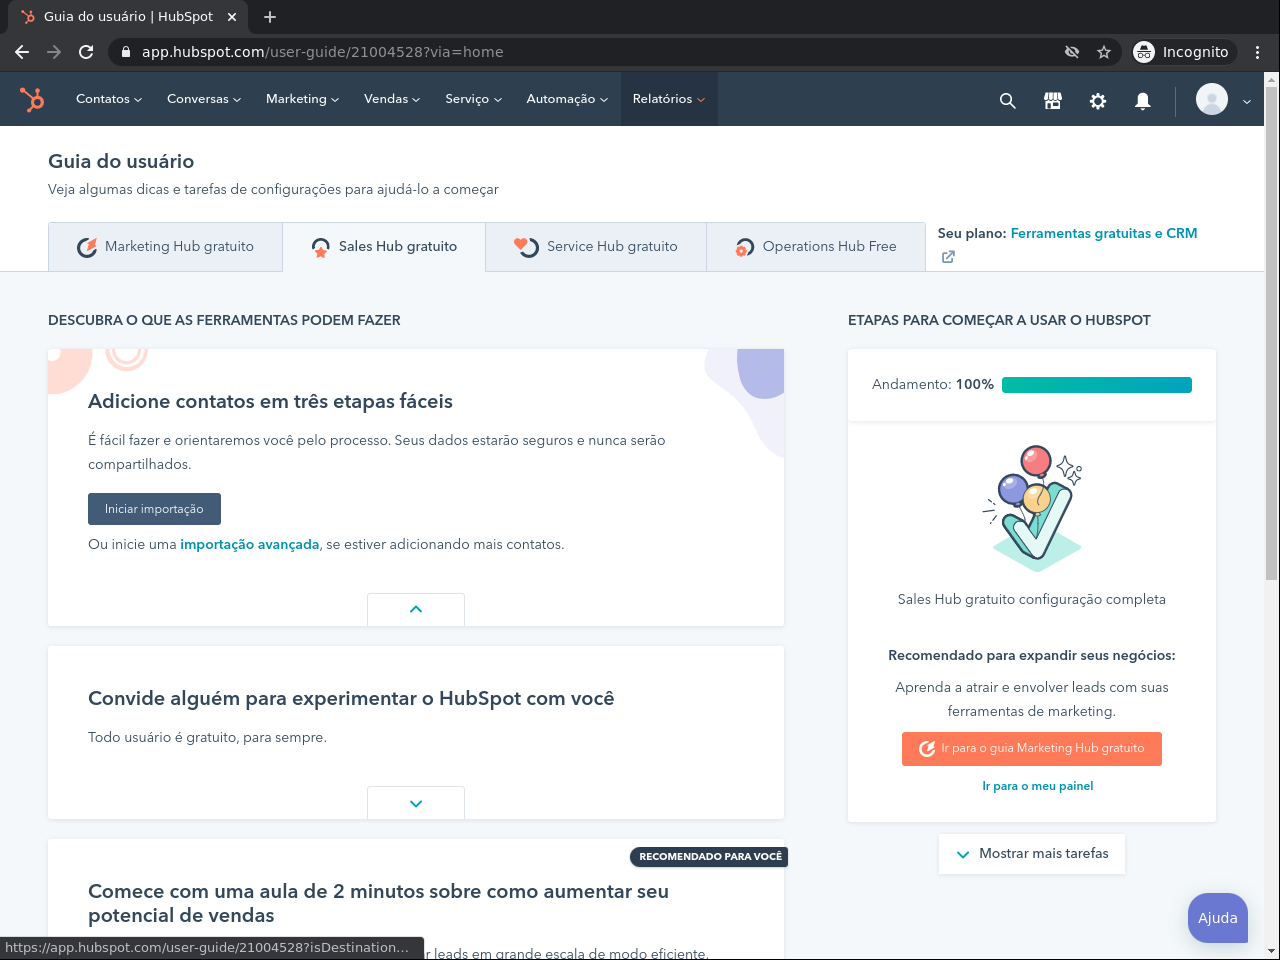Image resolution: width=1280 pixels, height=960 pixels.
Task: Reload the page with refresh icon
Action: point(86,52)
